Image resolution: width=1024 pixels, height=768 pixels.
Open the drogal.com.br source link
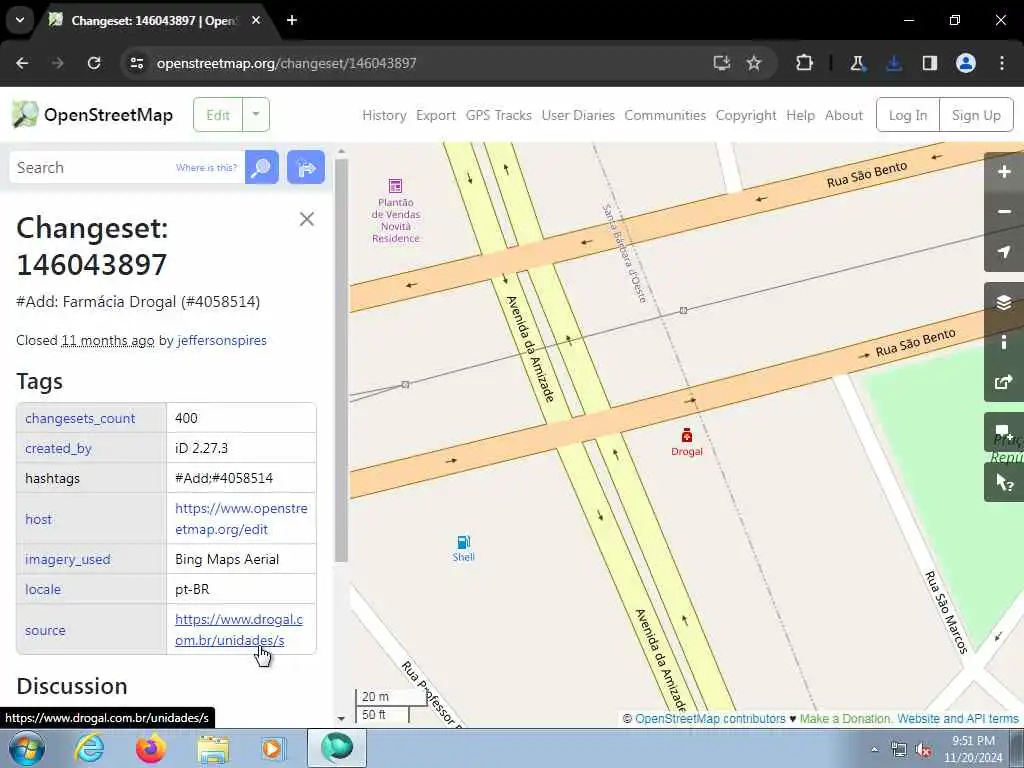click(x=239, y=630)
